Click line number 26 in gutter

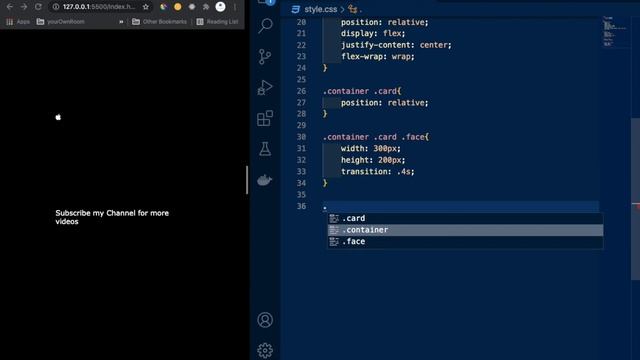click(301, 91)
